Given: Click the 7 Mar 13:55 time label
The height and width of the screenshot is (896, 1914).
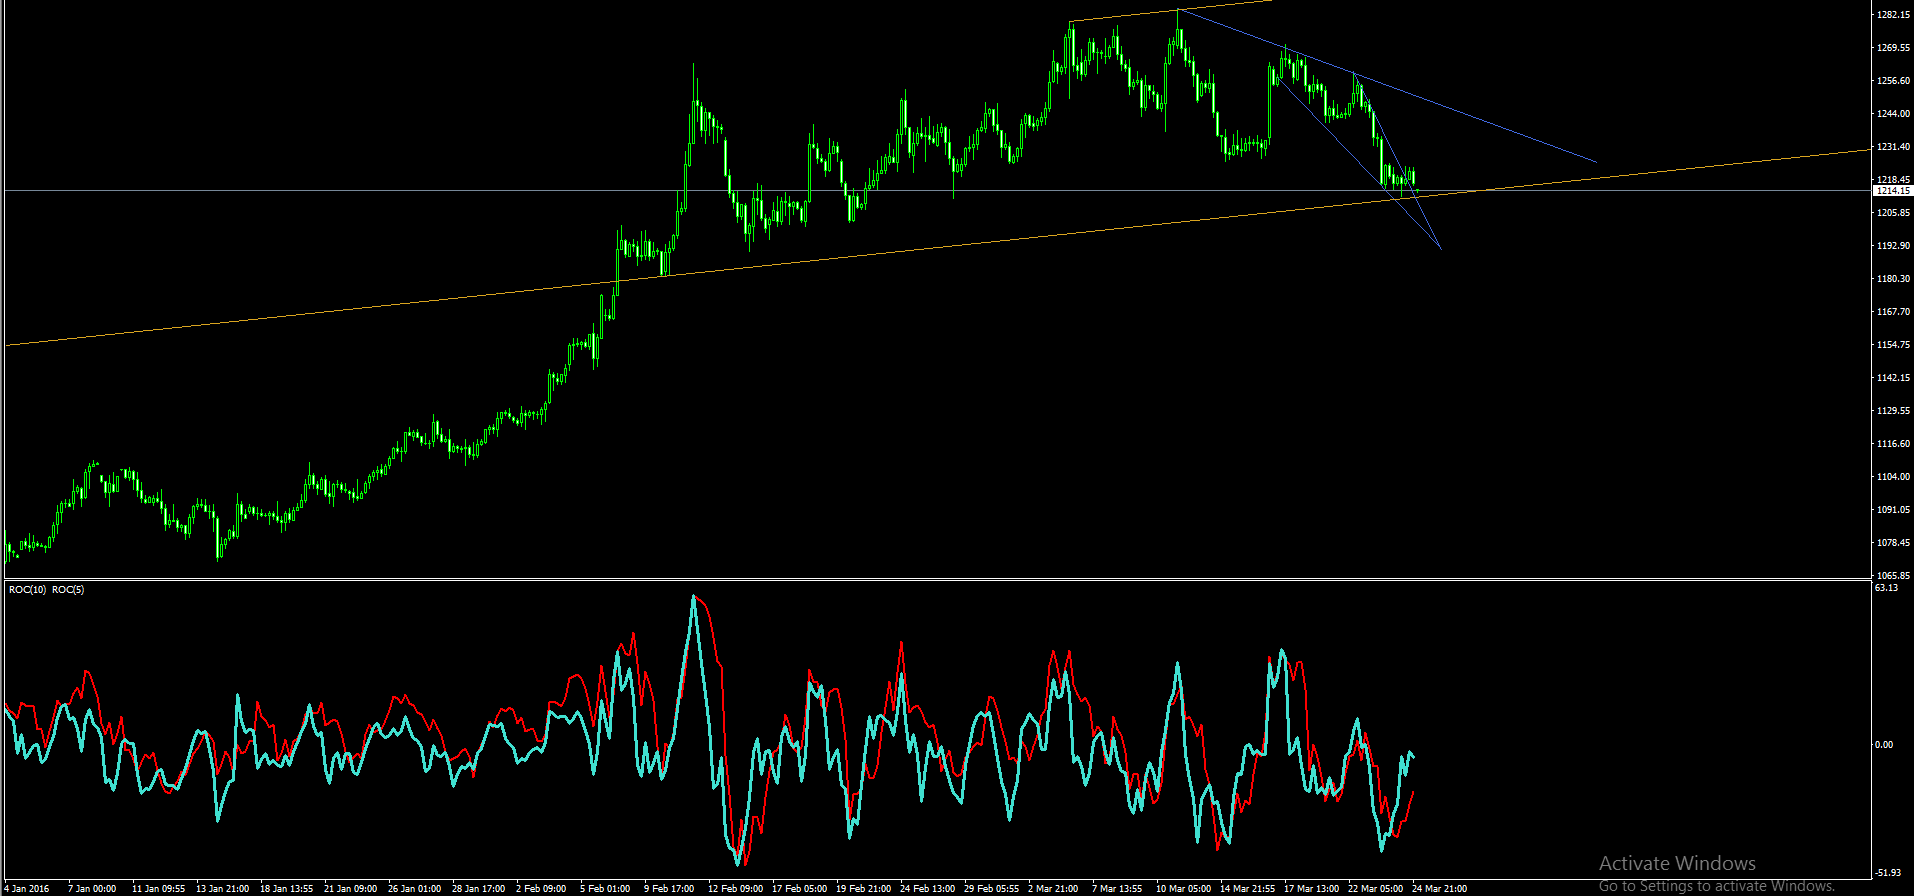Looking at the screenshot, I should [x=1117, y=889].
